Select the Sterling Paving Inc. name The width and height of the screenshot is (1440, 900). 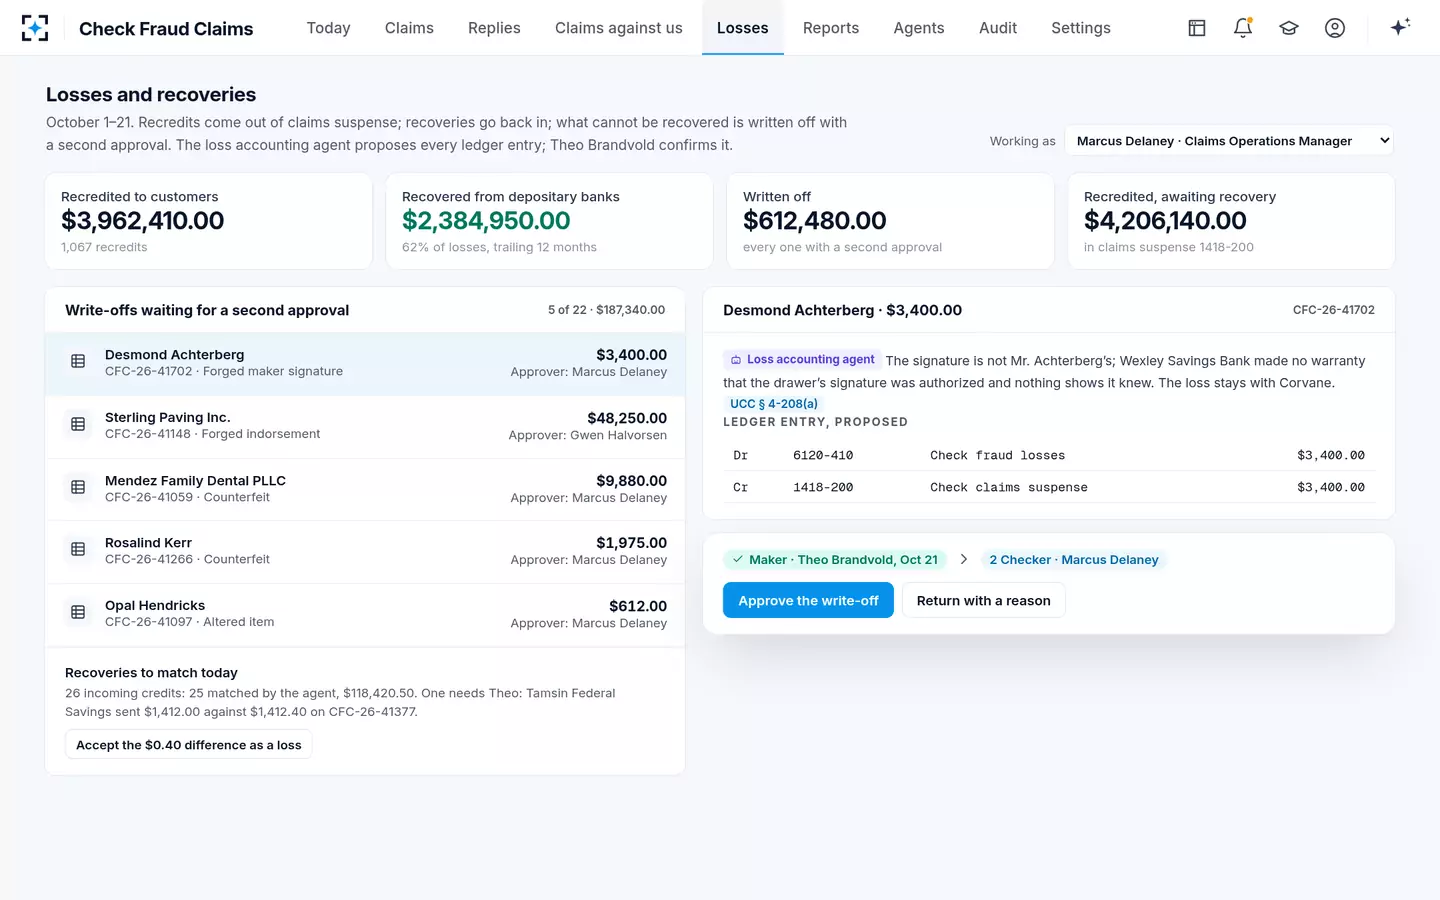pyautogui.click(x=168, y=417)
